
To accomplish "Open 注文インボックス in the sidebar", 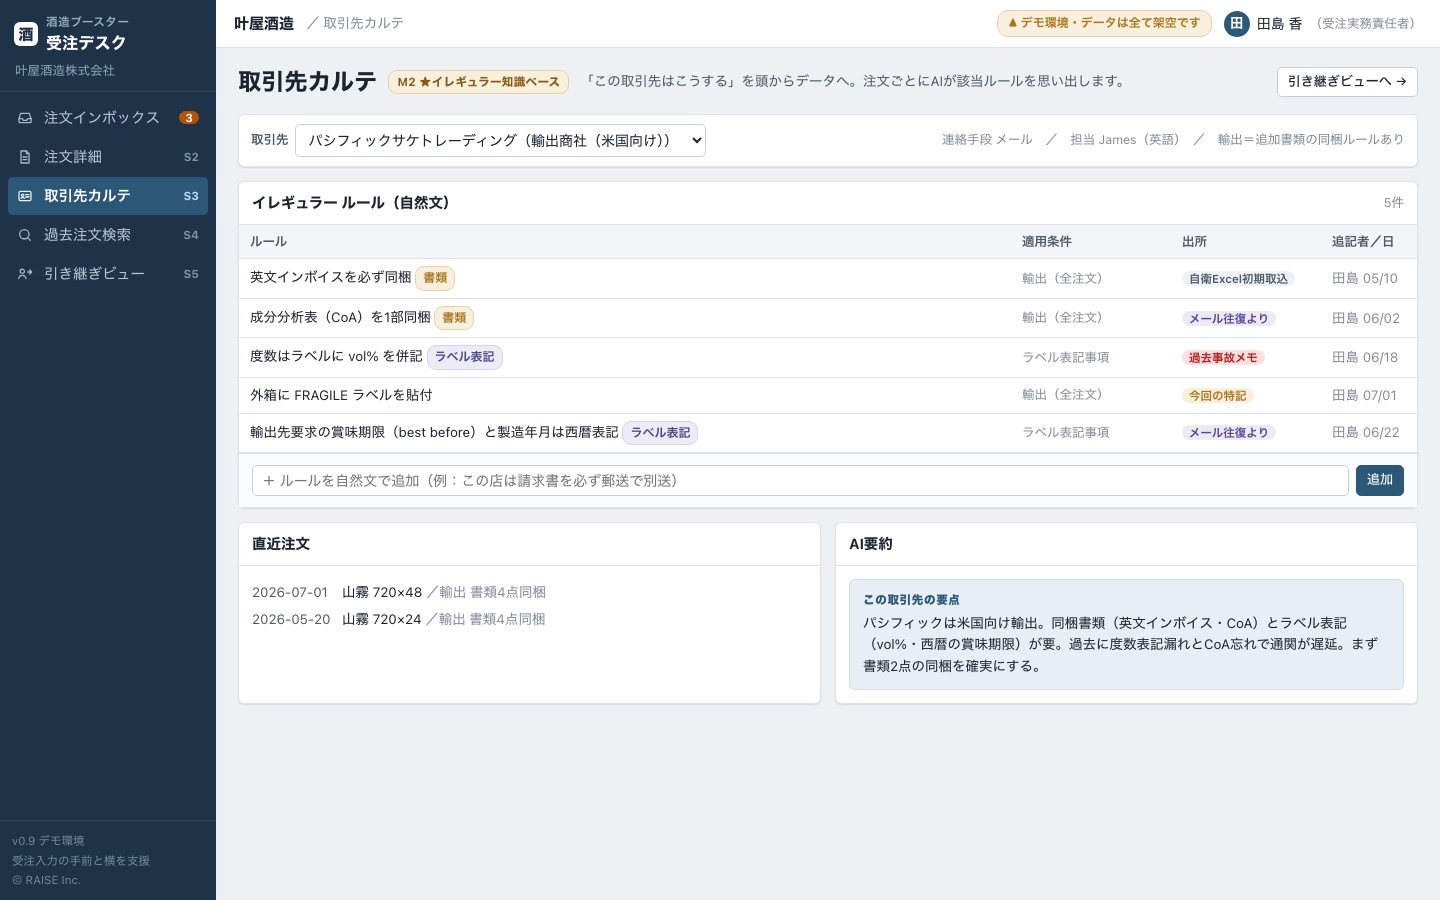I will point(108,118).
